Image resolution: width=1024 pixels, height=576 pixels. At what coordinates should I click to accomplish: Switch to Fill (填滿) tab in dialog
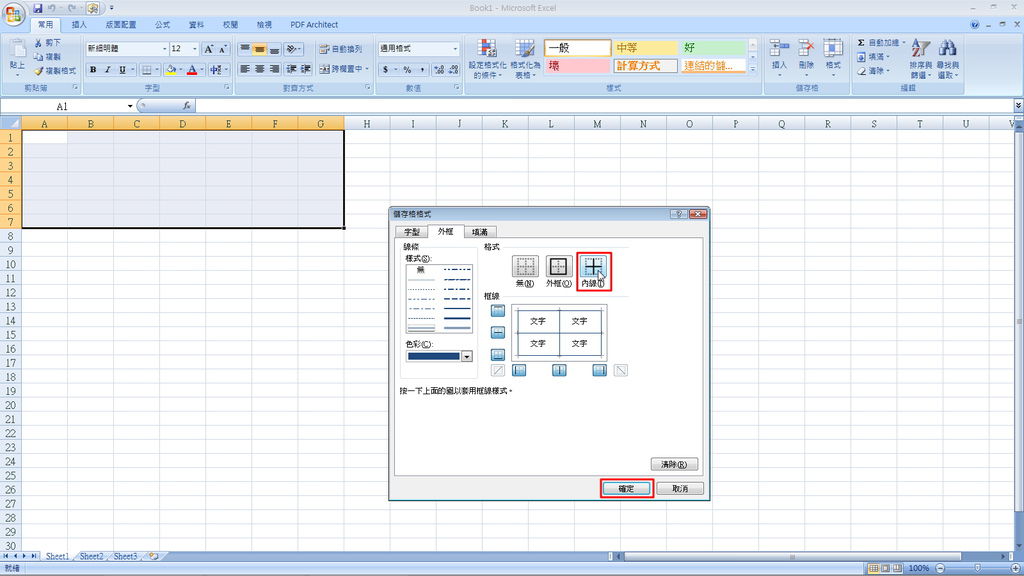480,232
